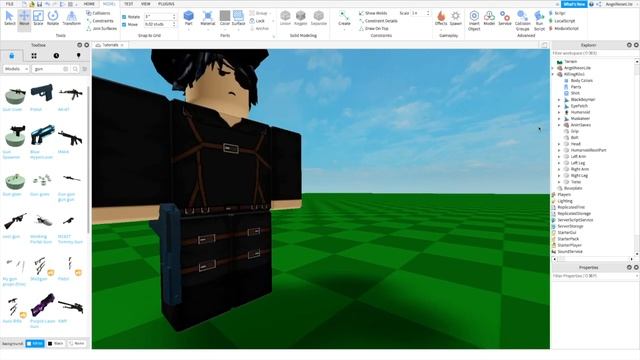
Task: Expand the Head tree node
Action: [559, 144]
